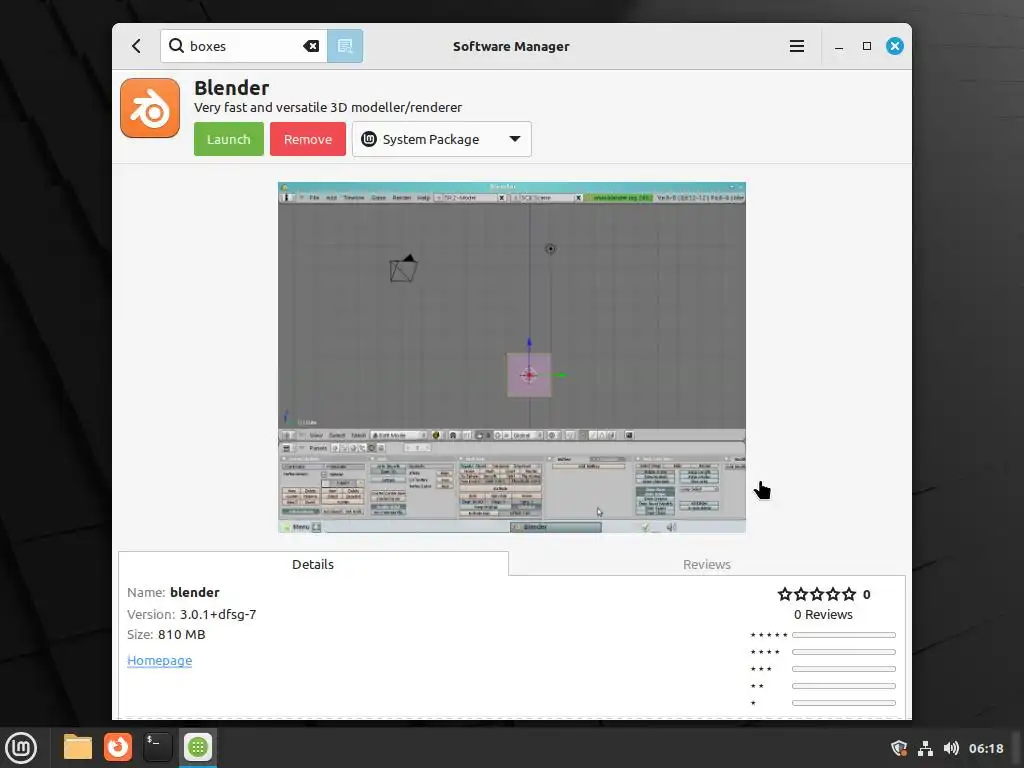This screenshot has height=768, width=1024.
Task: Click the 06:18 clock
Action: 986,748
